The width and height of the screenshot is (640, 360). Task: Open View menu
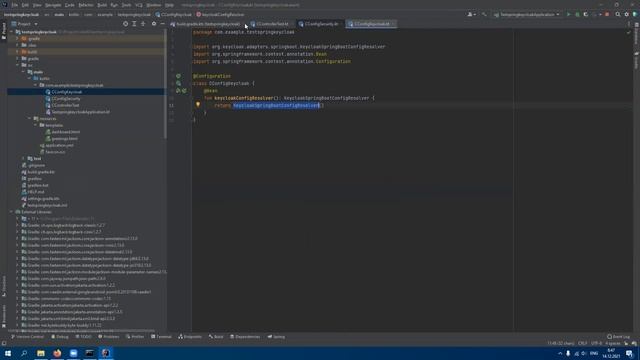pyautogui.click(x=37, y=5)
